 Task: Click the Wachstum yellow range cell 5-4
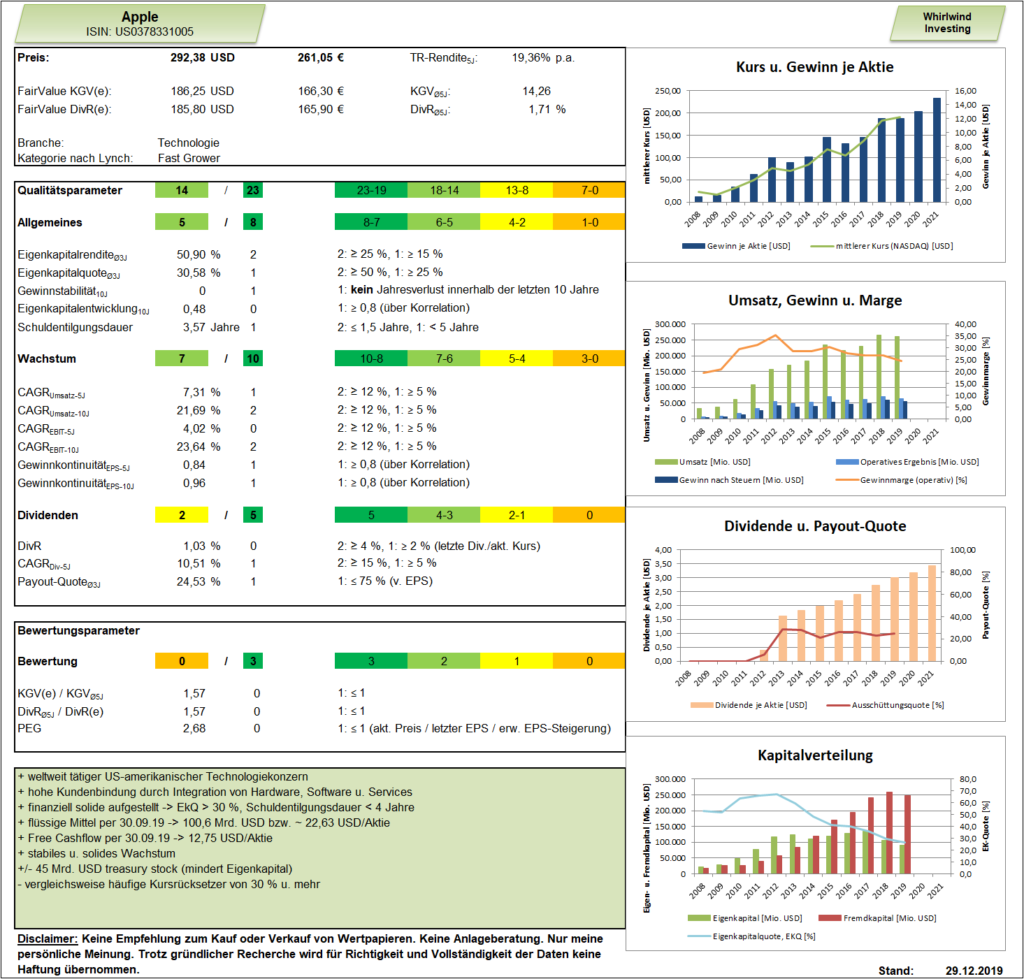pos(517,359)
